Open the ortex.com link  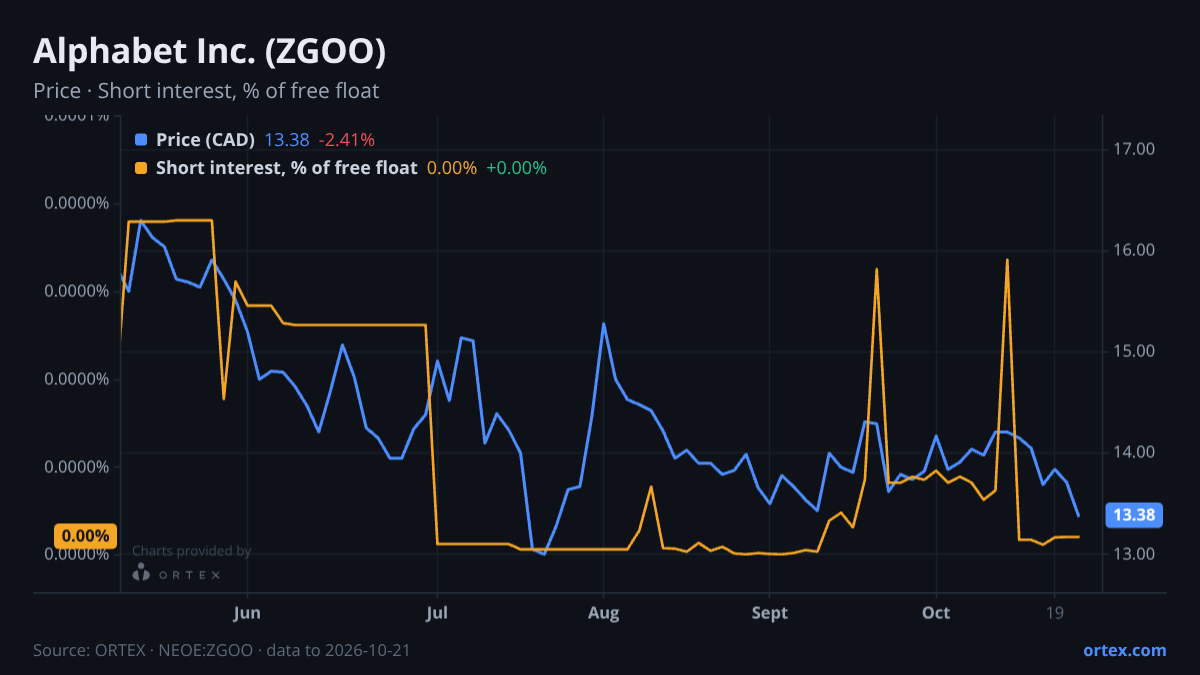pyautogui.click(x=1125, y=650)
